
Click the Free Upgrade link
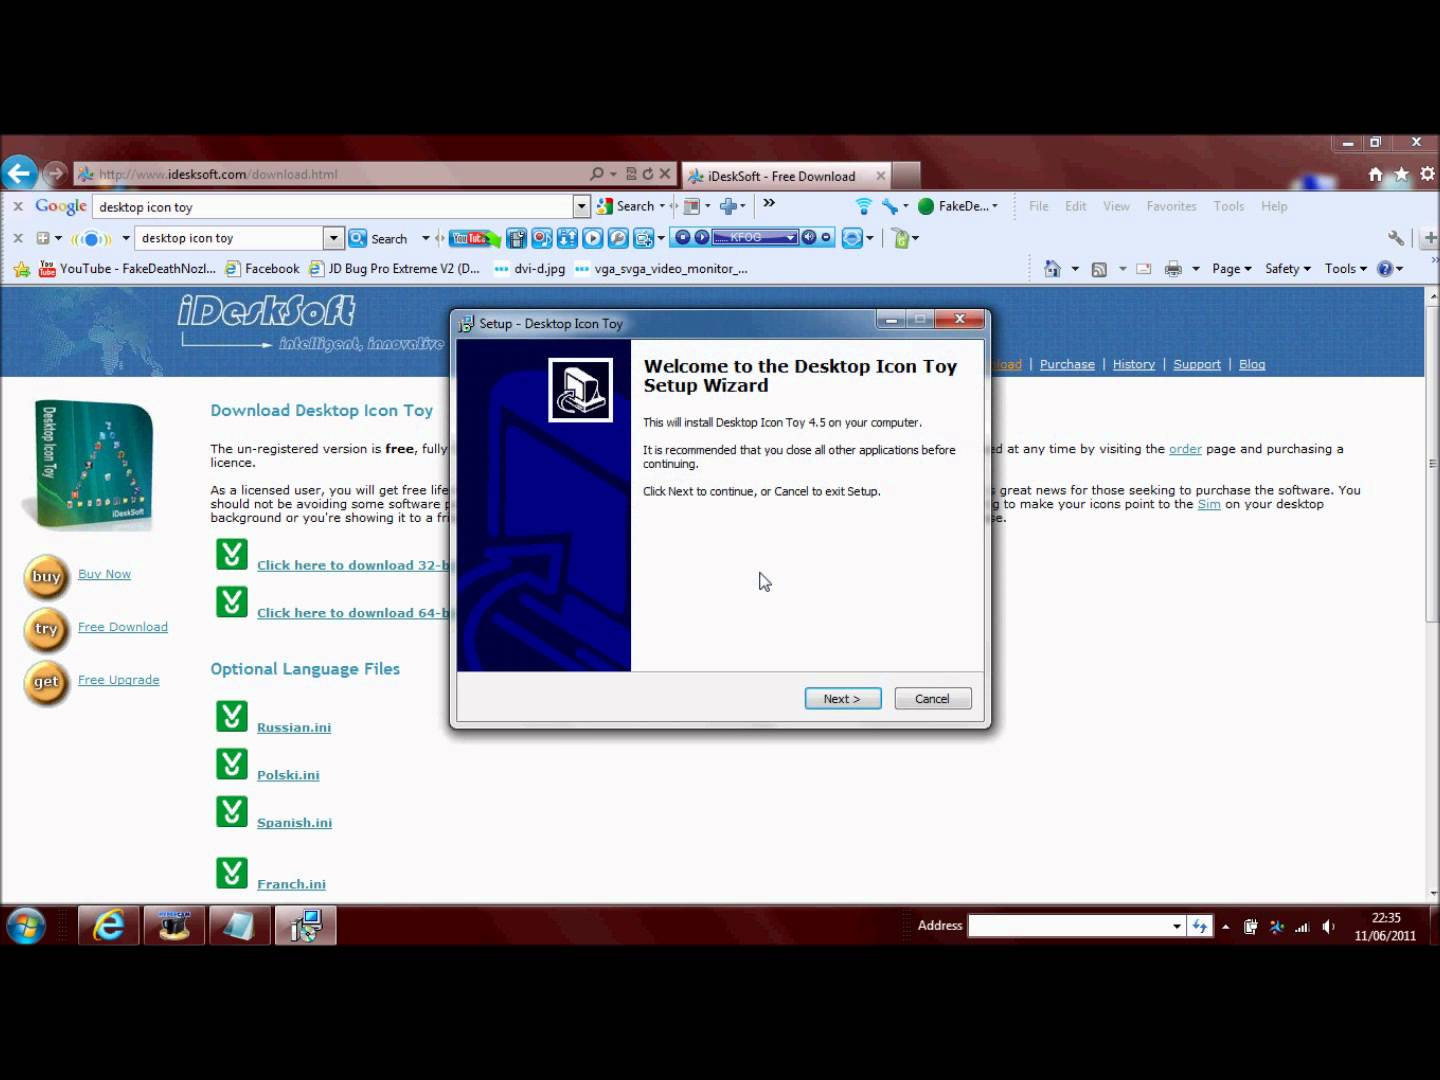[119, 680]
